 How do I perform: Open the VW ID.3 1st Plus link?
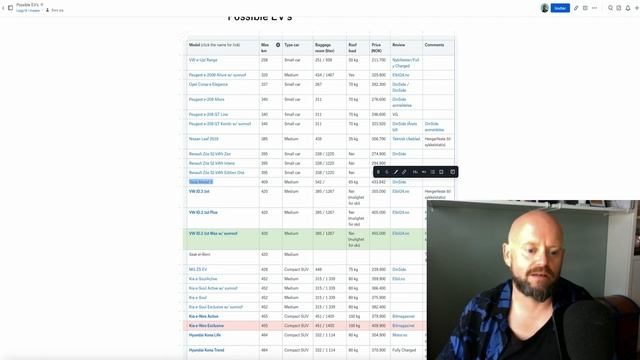click(x=203, y=213)
